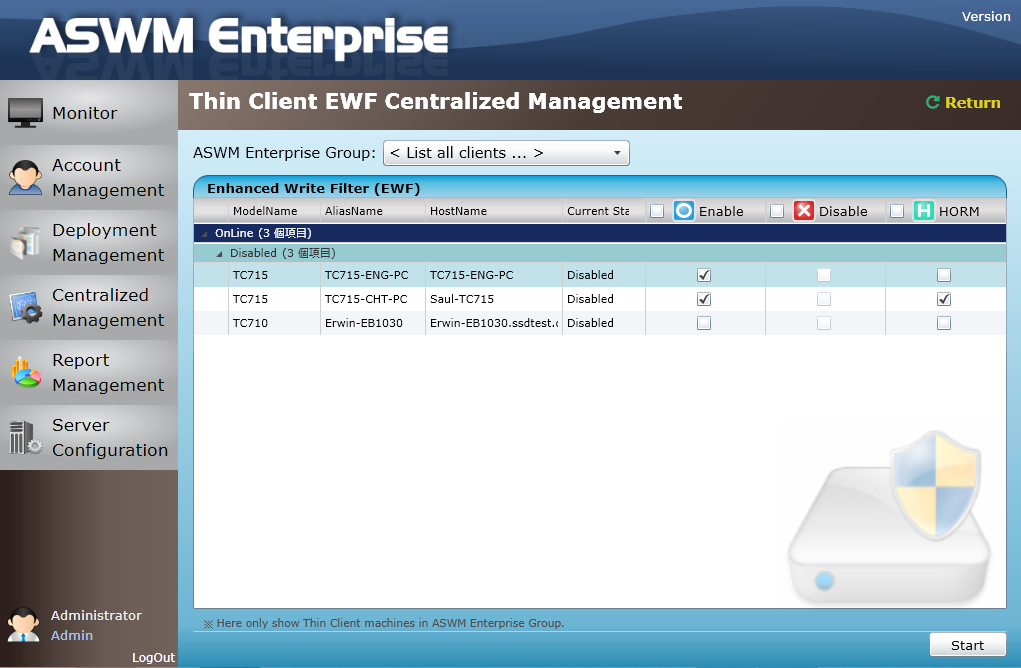The height and width of the screenshot is (668, 1021).
Task: Tick the Enable column header checkbox
Action: coord(657,211)
